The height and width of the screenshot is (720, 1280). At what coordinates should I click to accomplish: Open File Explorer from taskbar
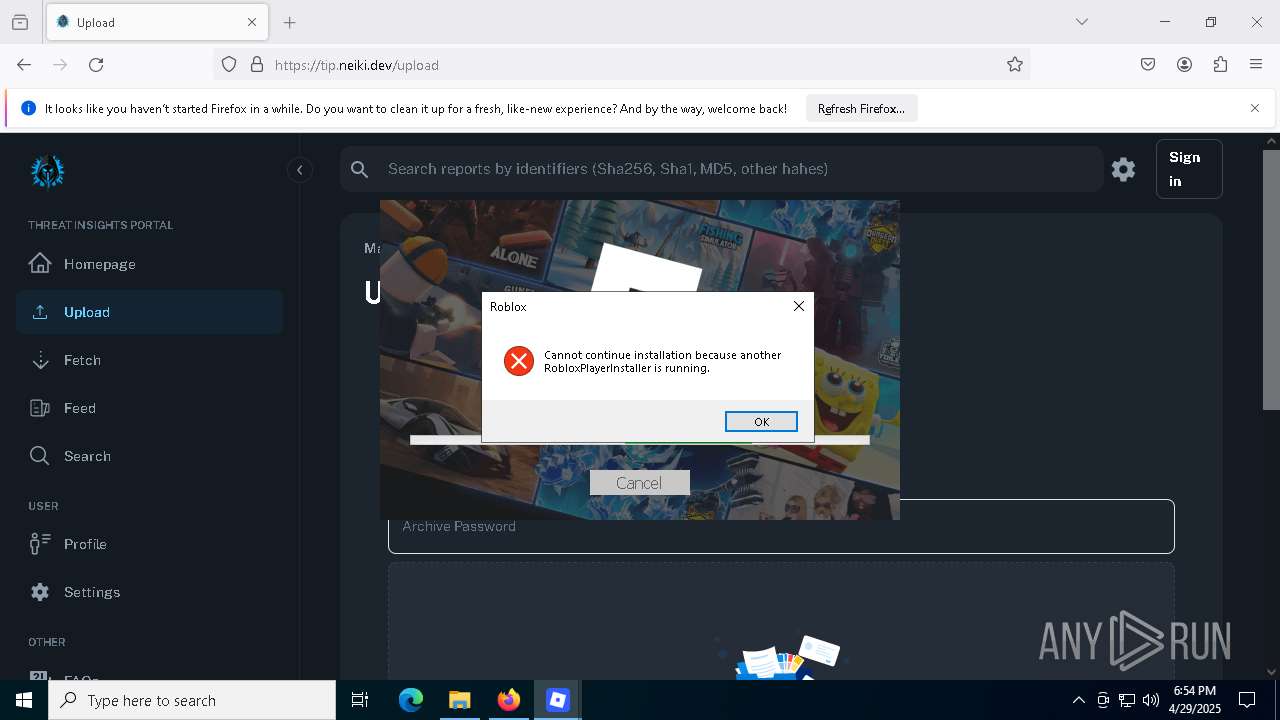point(459,700)
